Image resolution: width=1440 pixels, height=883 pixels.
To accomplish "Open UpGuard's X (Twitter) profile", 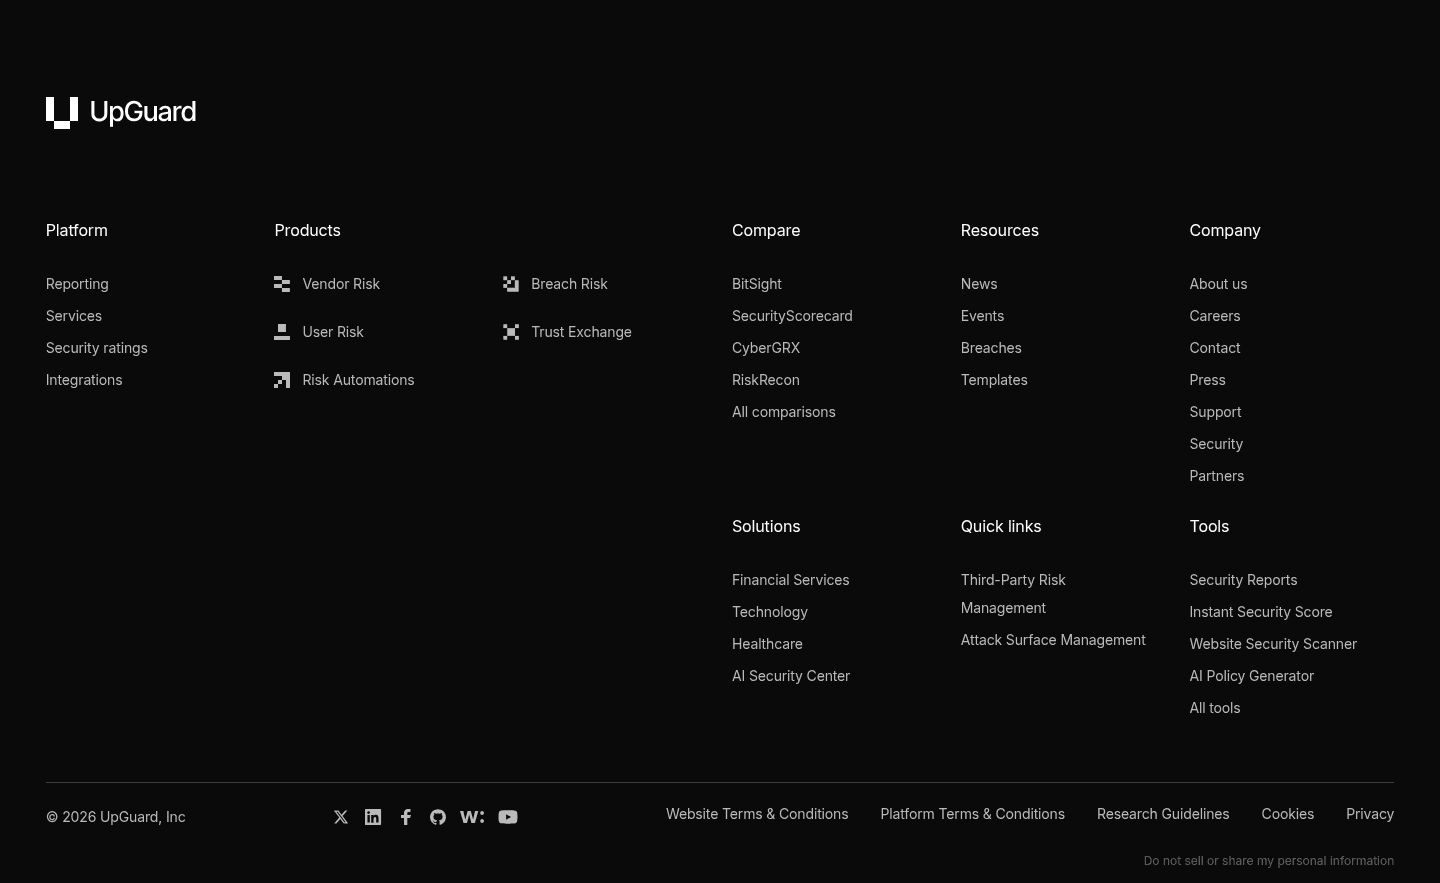I will pos(341,817).
